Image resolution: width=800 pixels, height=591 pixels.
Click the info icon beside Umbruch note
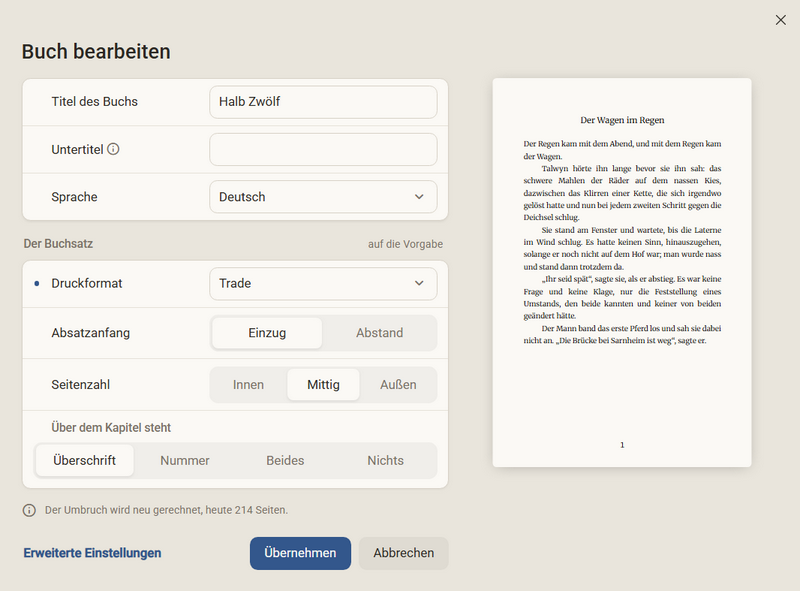tap(29, 510)
